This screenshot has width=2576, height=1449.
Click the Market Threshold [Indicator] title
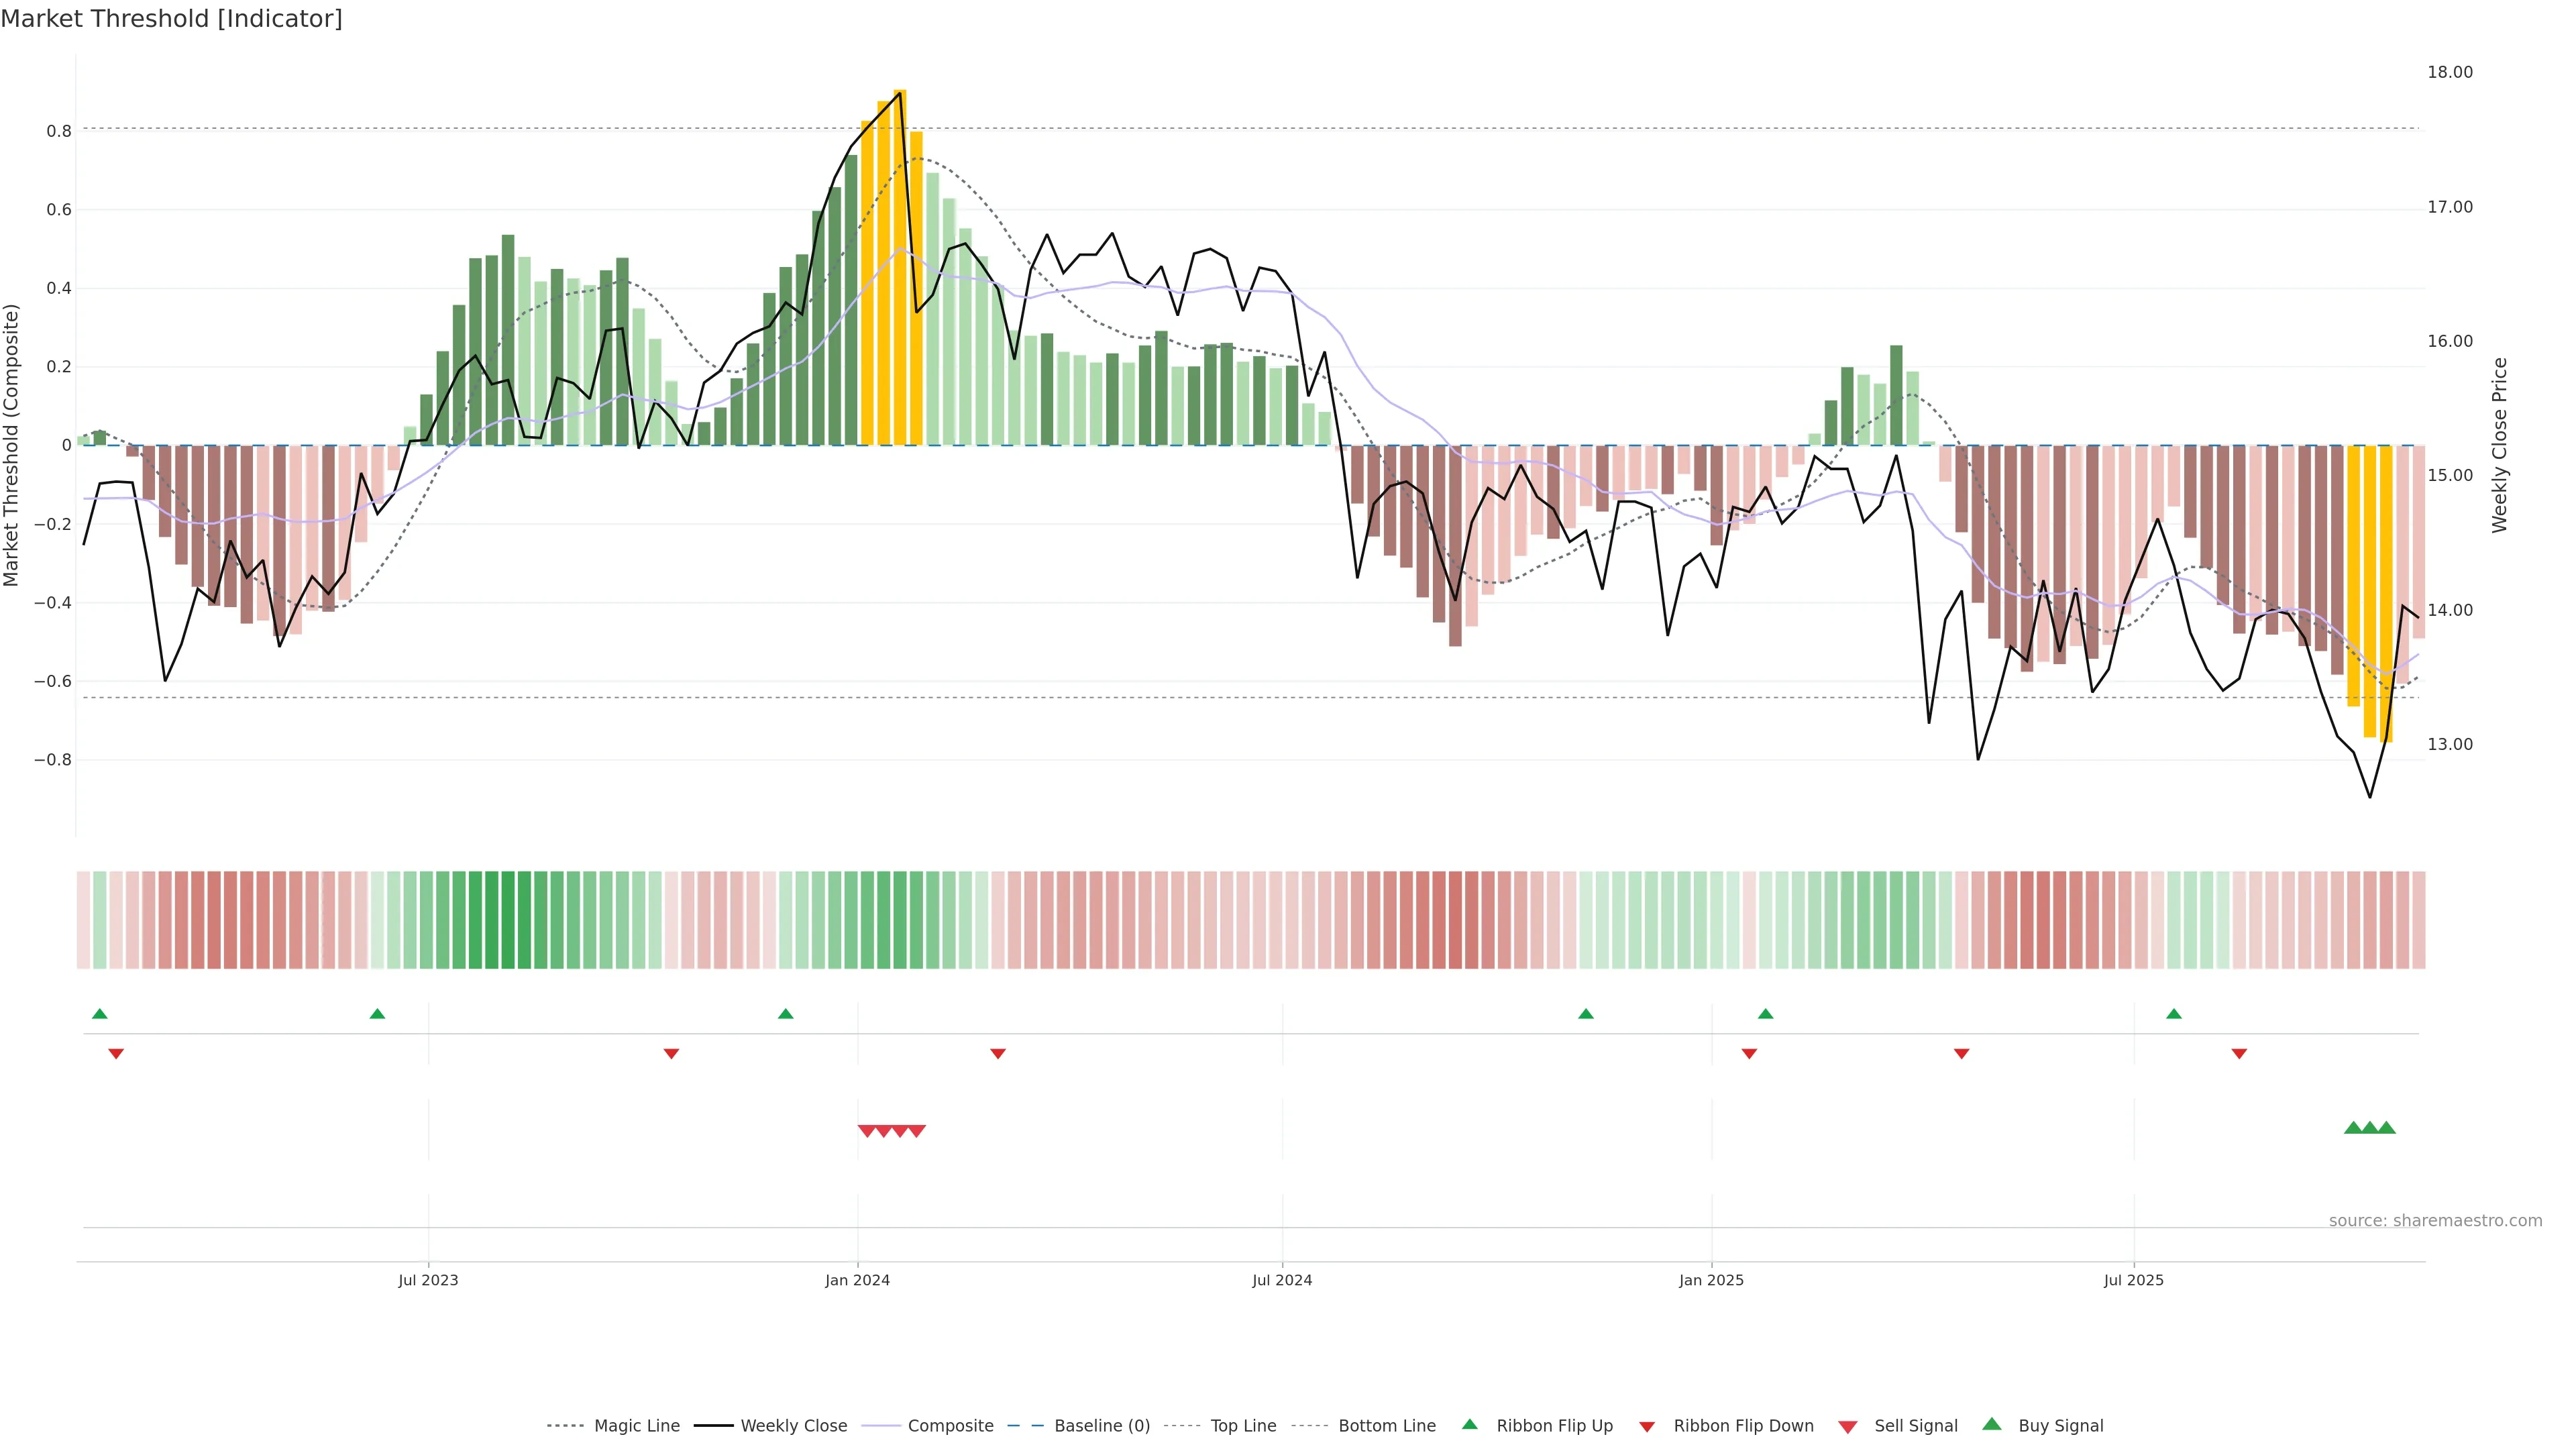coord(171,19)
